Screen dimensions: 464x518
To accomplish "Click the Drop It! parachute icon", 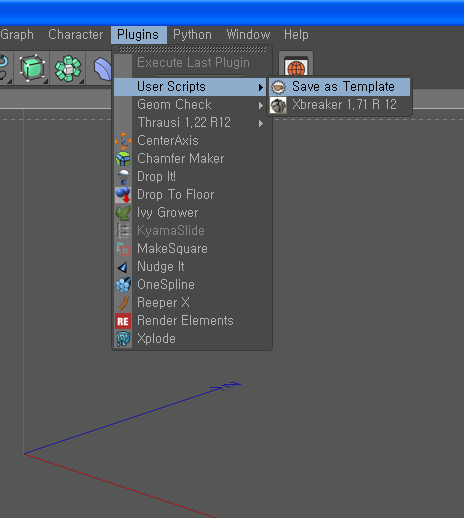I will (123, 177).
